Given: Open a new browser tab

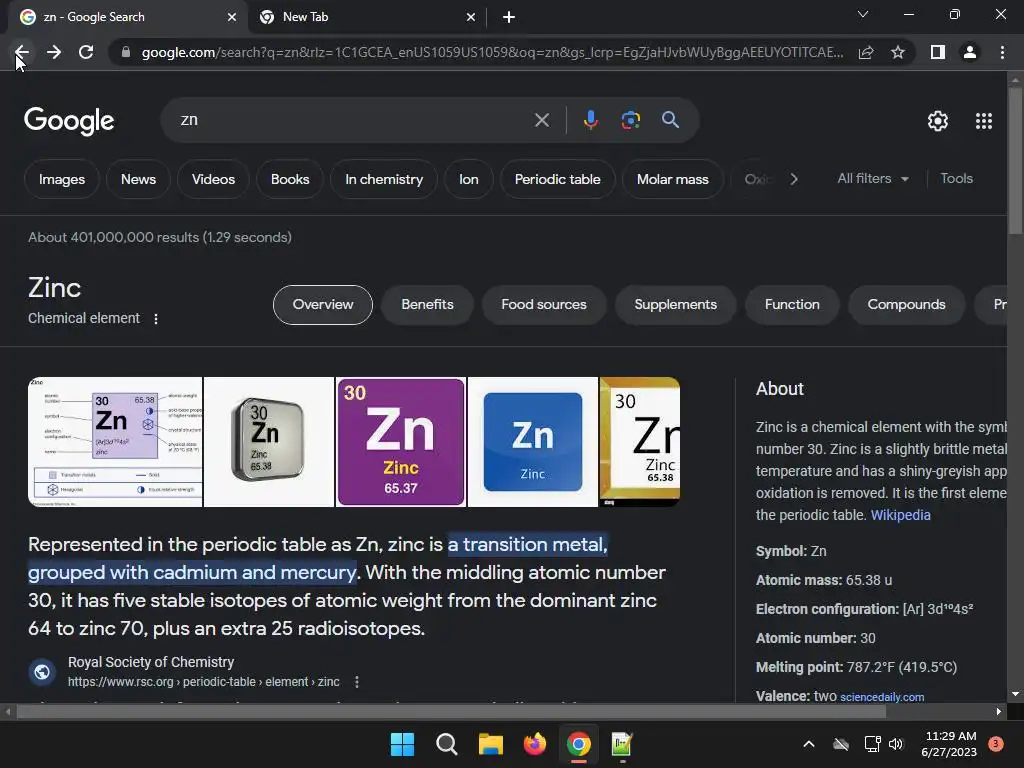Looking at the screenshot, I should (509, 18).
